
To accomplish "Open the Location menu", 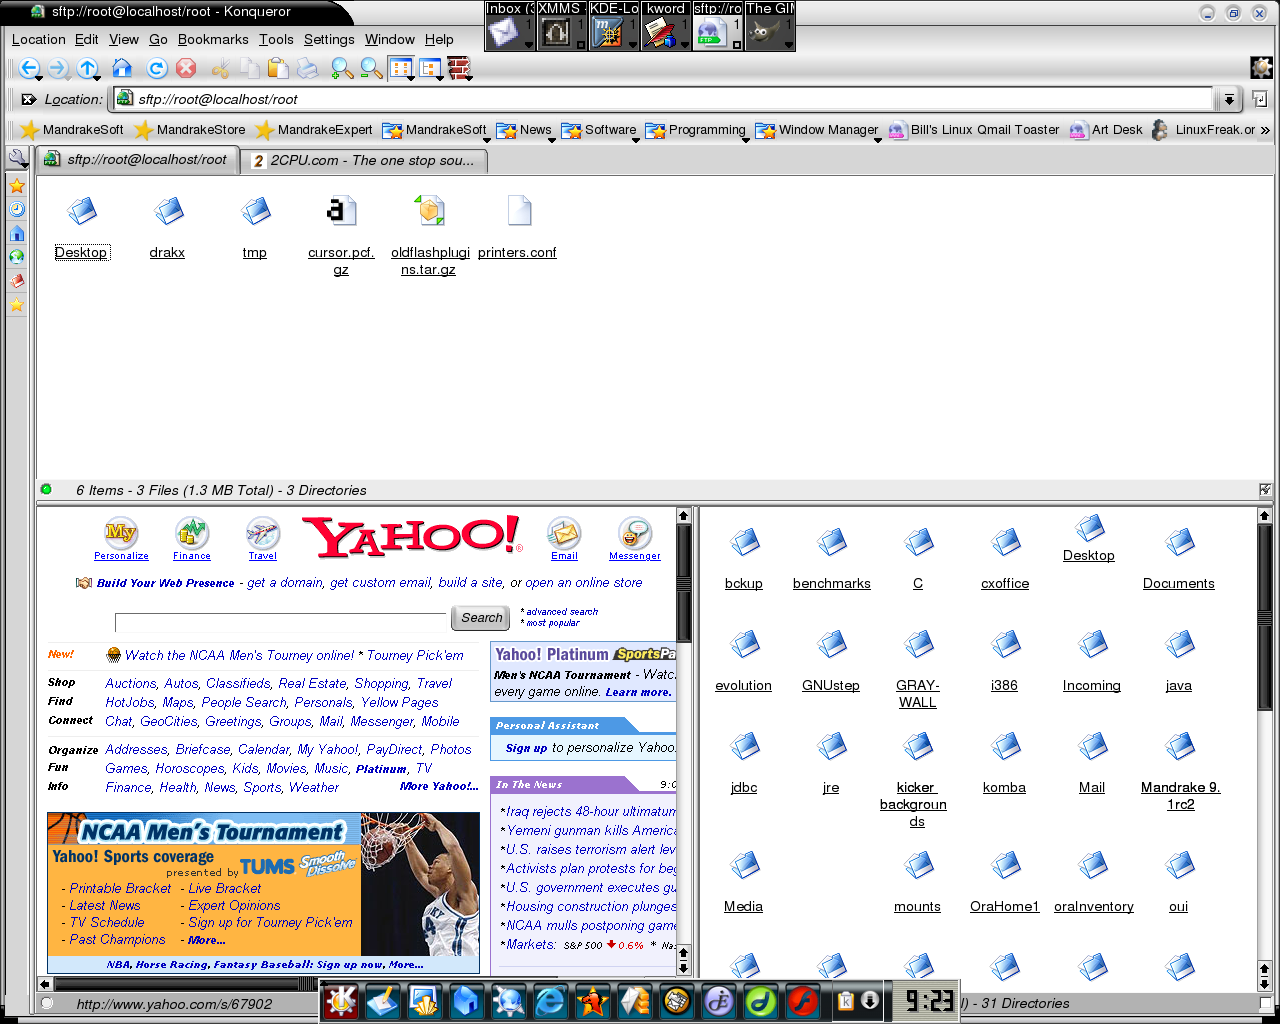I will tap(38, 39).
